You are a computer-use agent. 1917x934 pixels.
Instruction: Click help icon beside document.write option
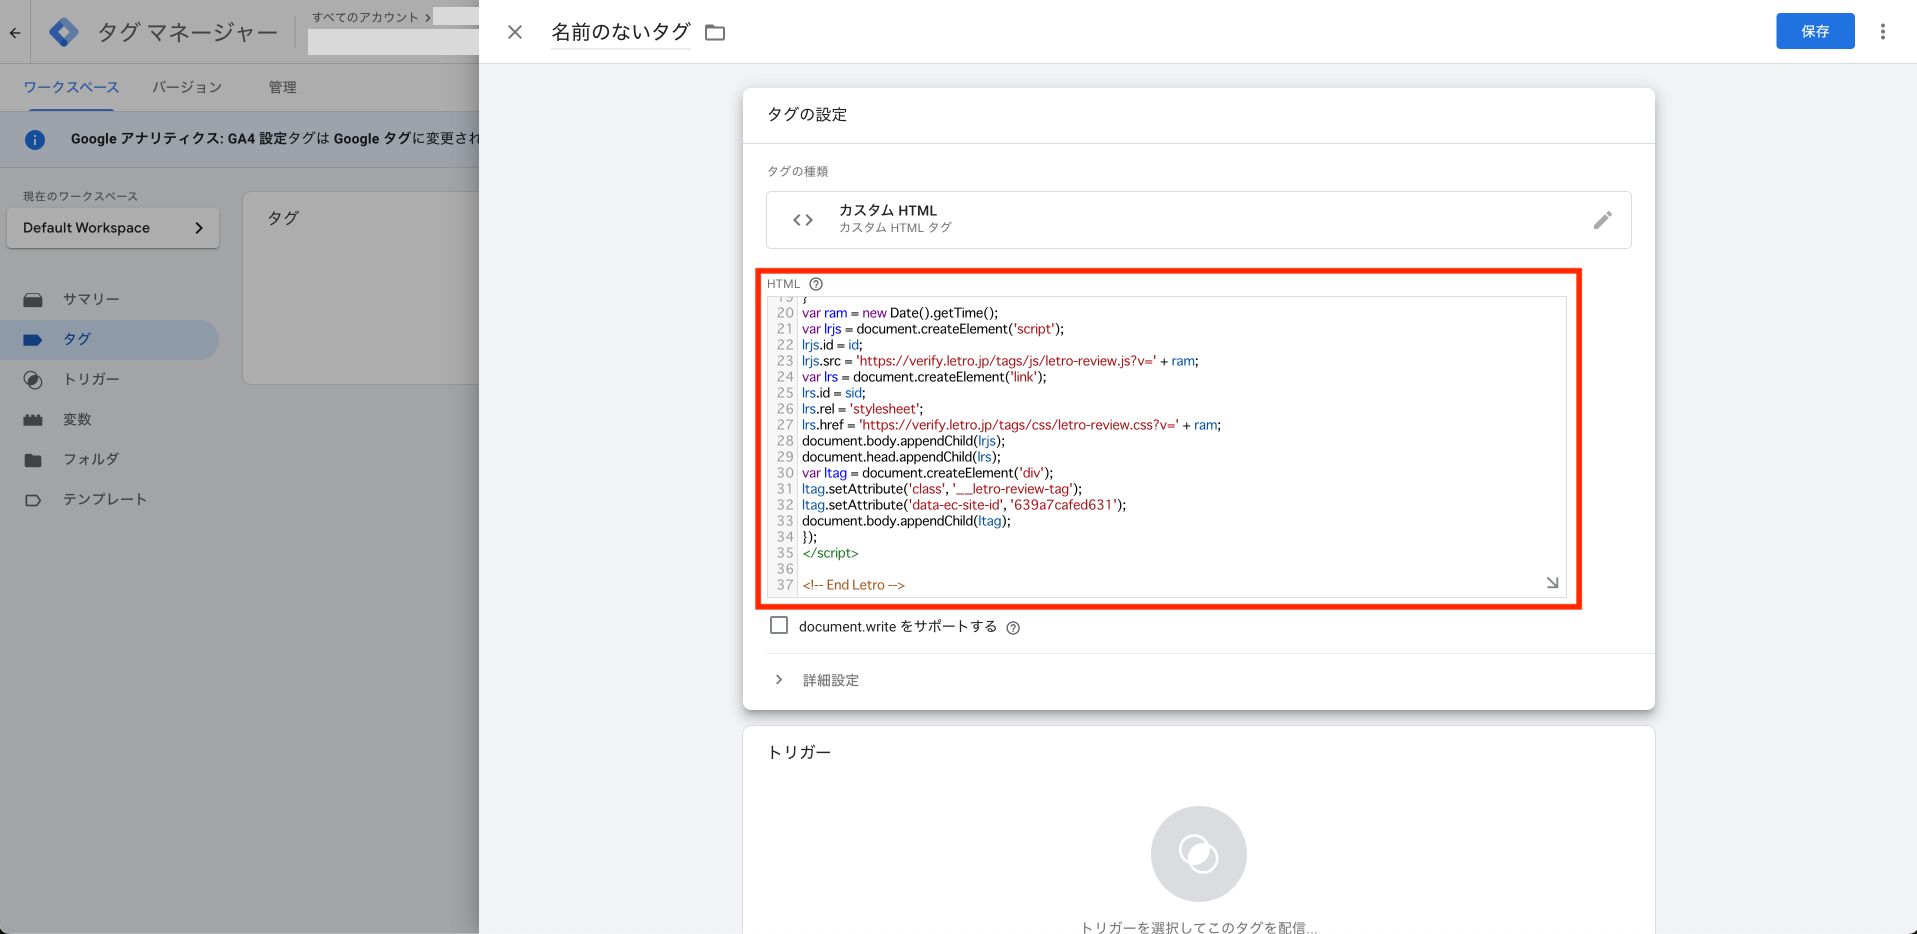(1013, 628)
